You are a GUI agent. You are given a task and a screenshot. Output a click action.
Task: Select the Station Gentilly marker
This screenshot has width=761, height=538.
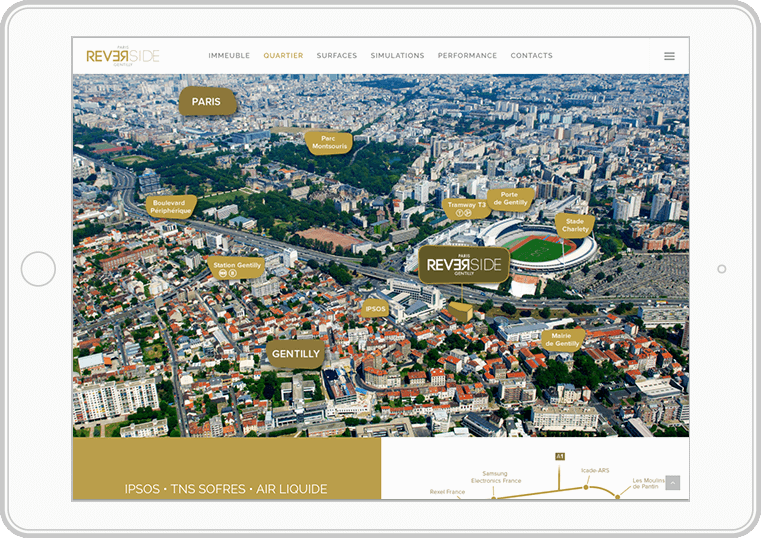tap(236, 268)
